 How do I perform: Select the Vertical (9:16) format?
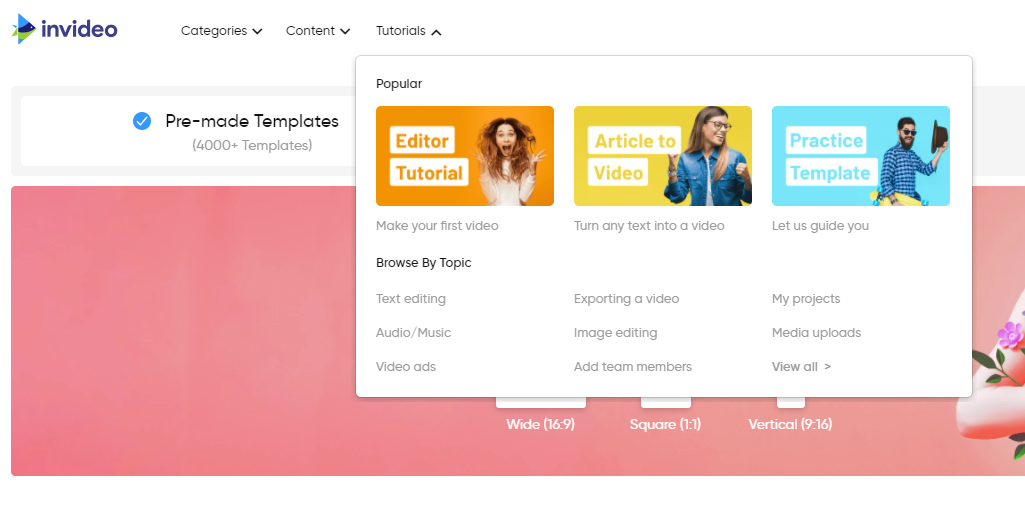click(790, 424)
